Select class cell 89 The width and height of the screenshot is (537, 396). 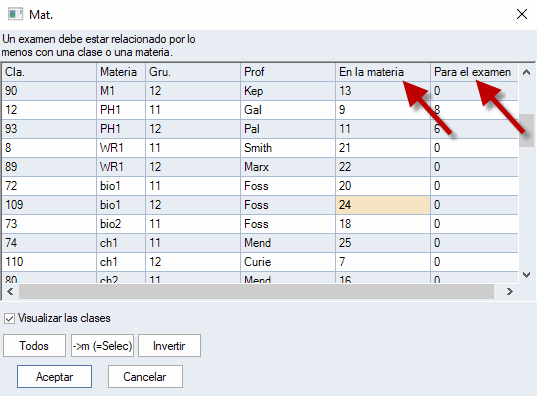click(x=49, y=167)
